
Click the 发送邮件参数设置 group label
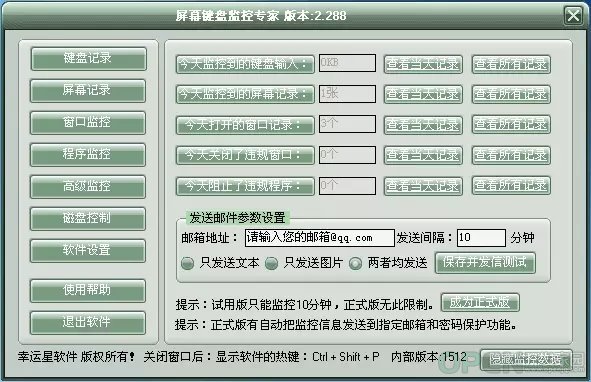tap(237, 218)
